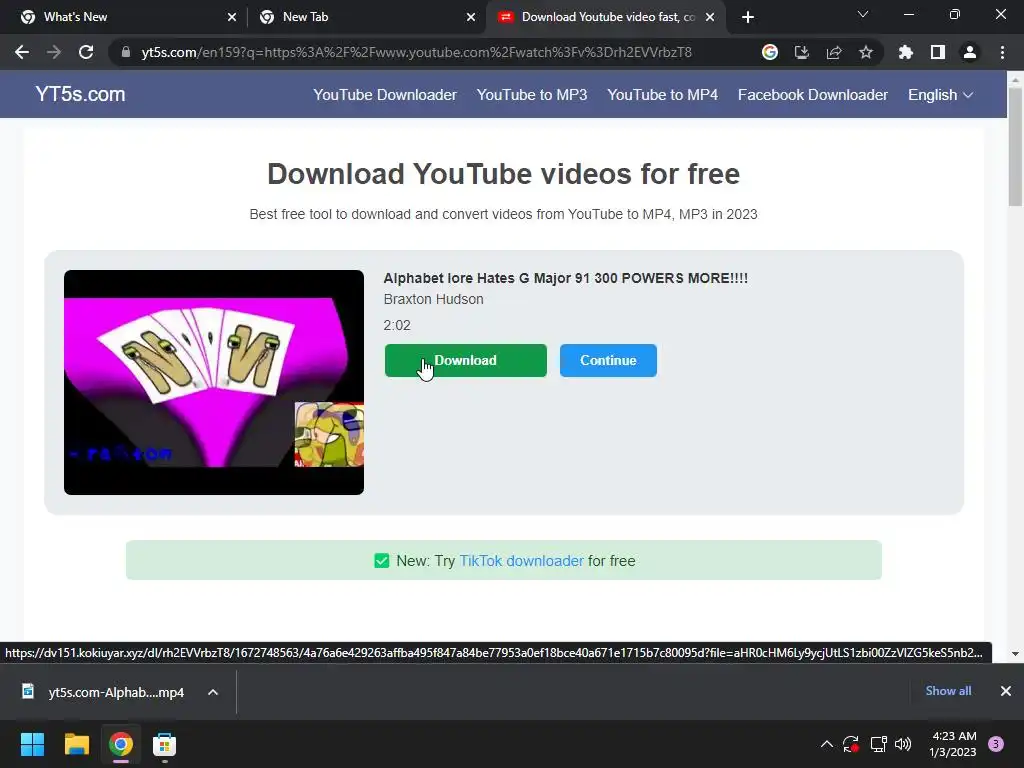Click the sync status tray icon

pyautogui.click(x=851, y=744)
